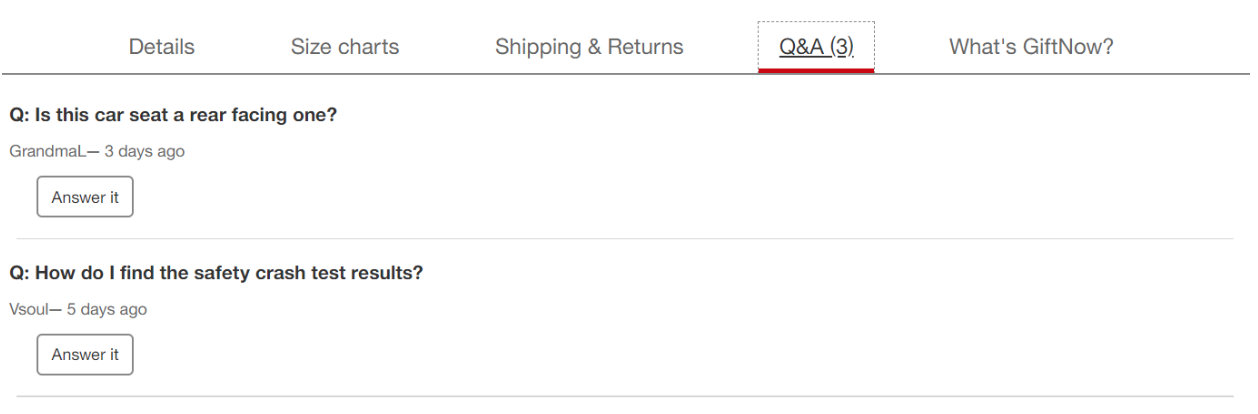The image size is (1258, 414).
Task: Switch to the Size charts tab
Action: [x=344, y=47]
